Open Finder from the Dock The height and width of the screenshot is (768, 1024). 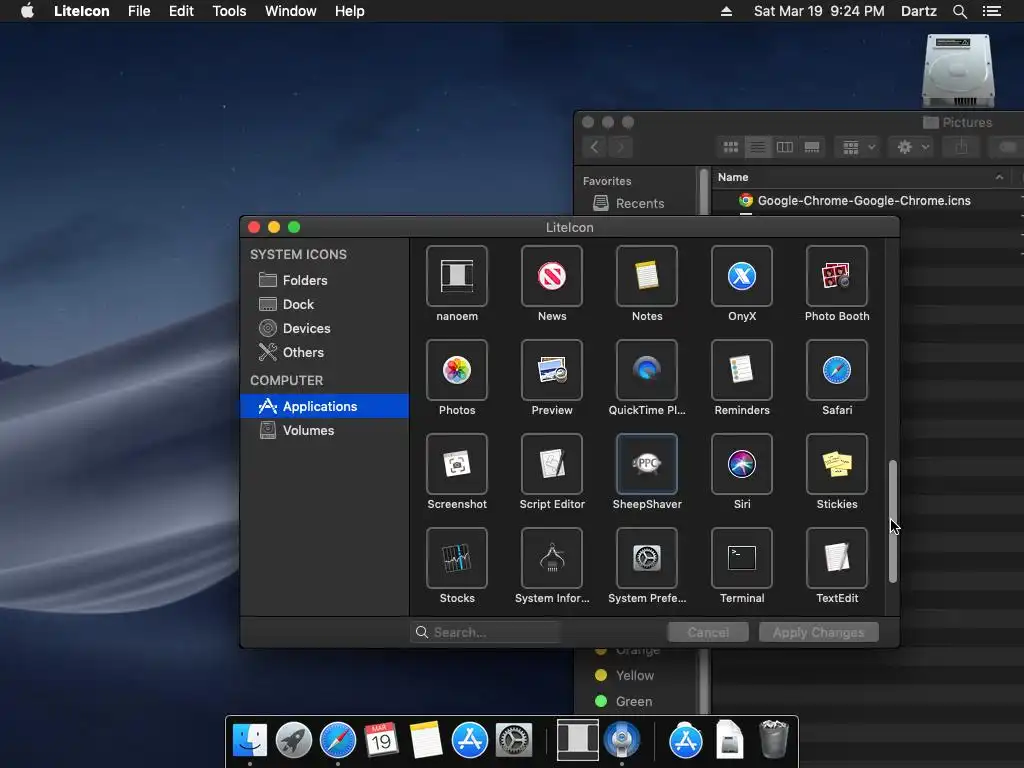(249, 740)
